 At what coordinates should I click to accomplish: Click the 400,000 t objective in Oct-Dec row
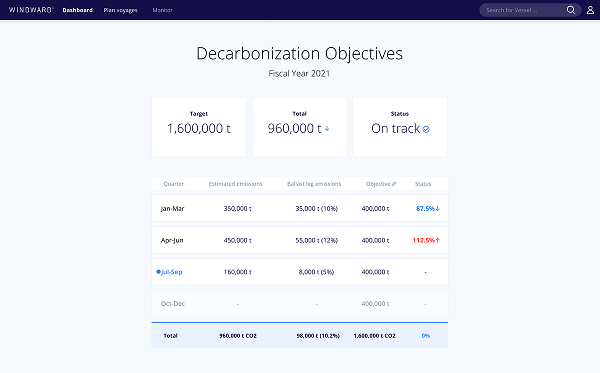point(375,304)
